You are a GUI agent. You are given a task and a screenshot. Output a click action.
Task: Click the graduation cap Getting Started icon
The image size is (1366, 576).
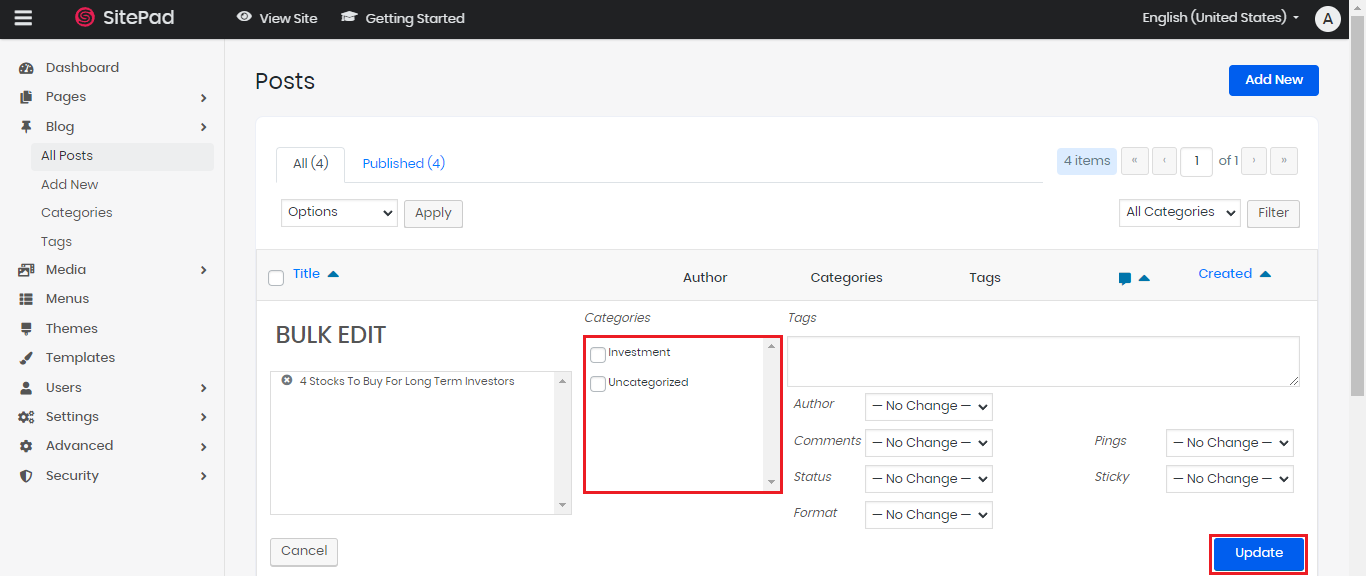[x=349, y=17]
